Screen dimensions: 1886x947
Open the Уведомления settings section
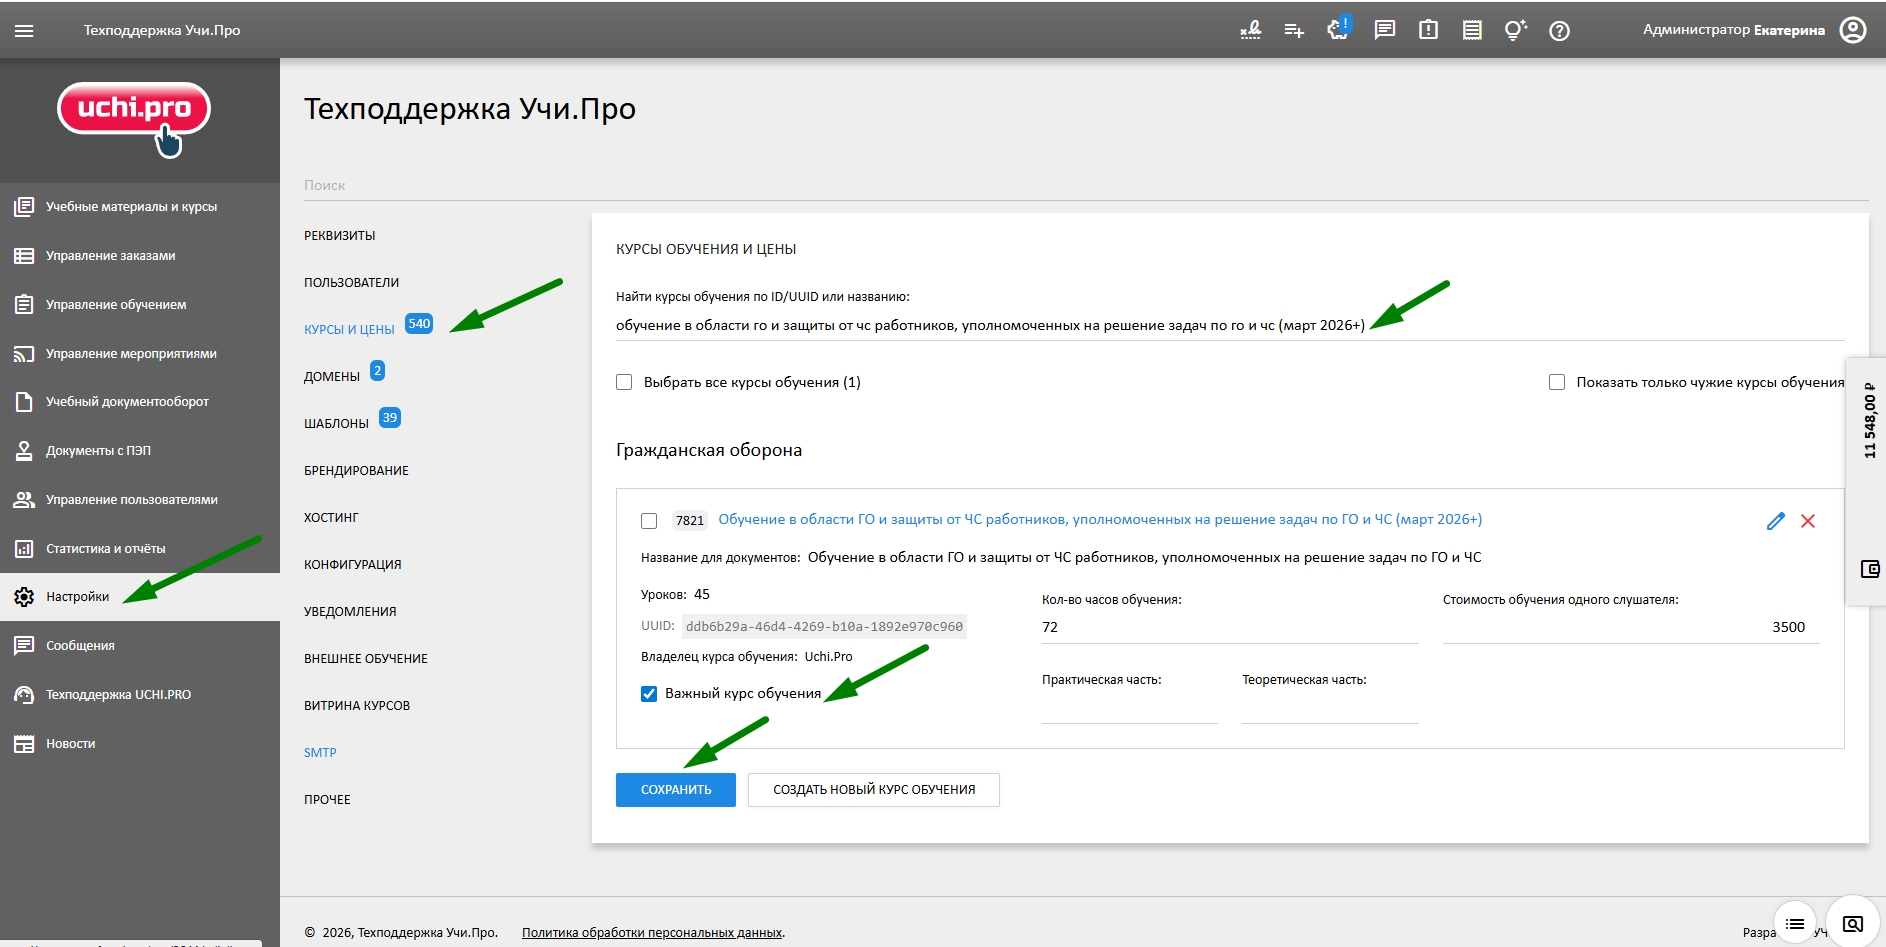tap(350, 612)
